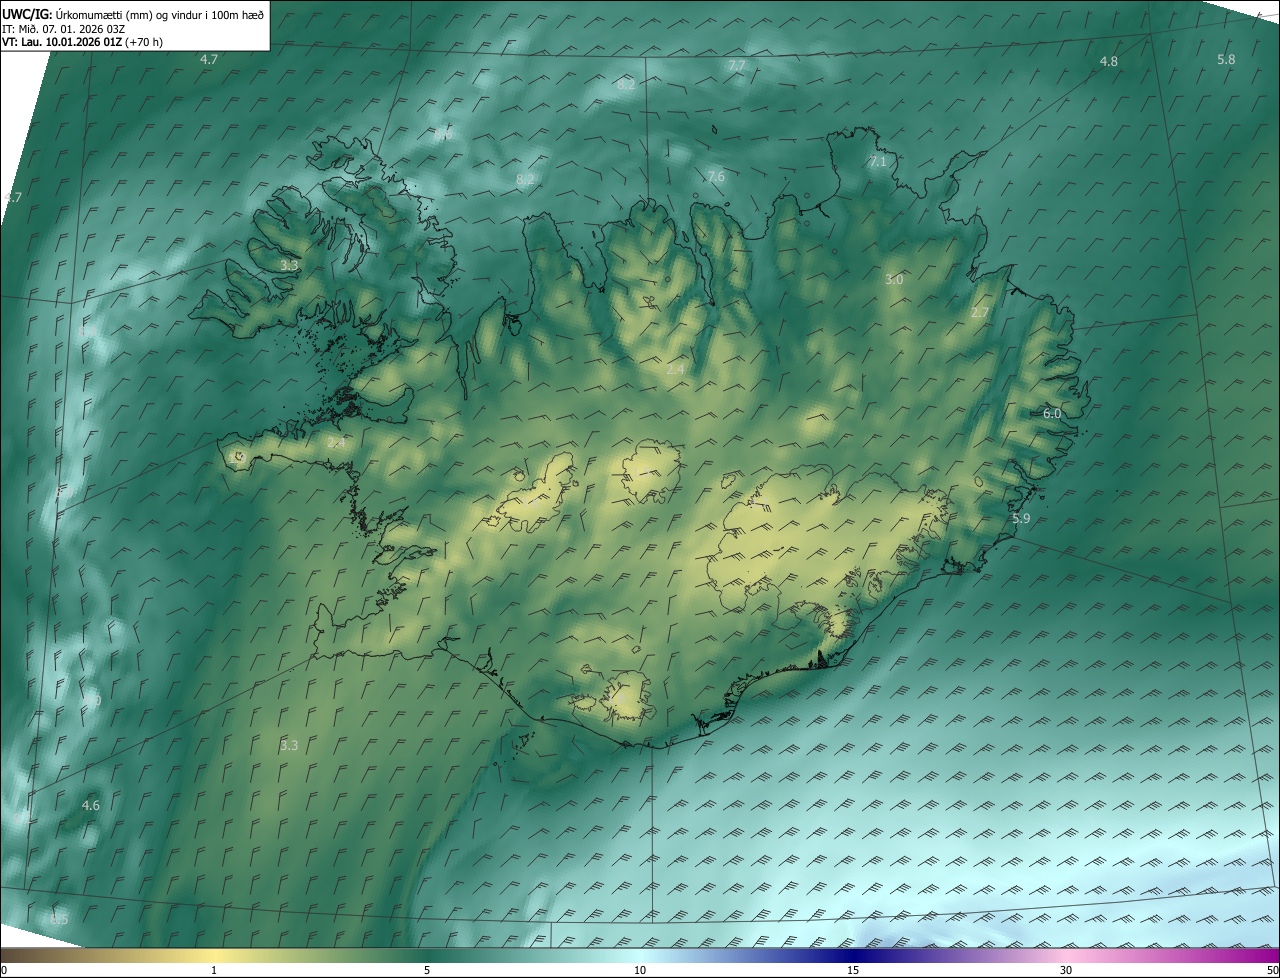Click the colorbar tick label '1'
The width and height of the screenshot is (1280, 978).
coord(214,970)
